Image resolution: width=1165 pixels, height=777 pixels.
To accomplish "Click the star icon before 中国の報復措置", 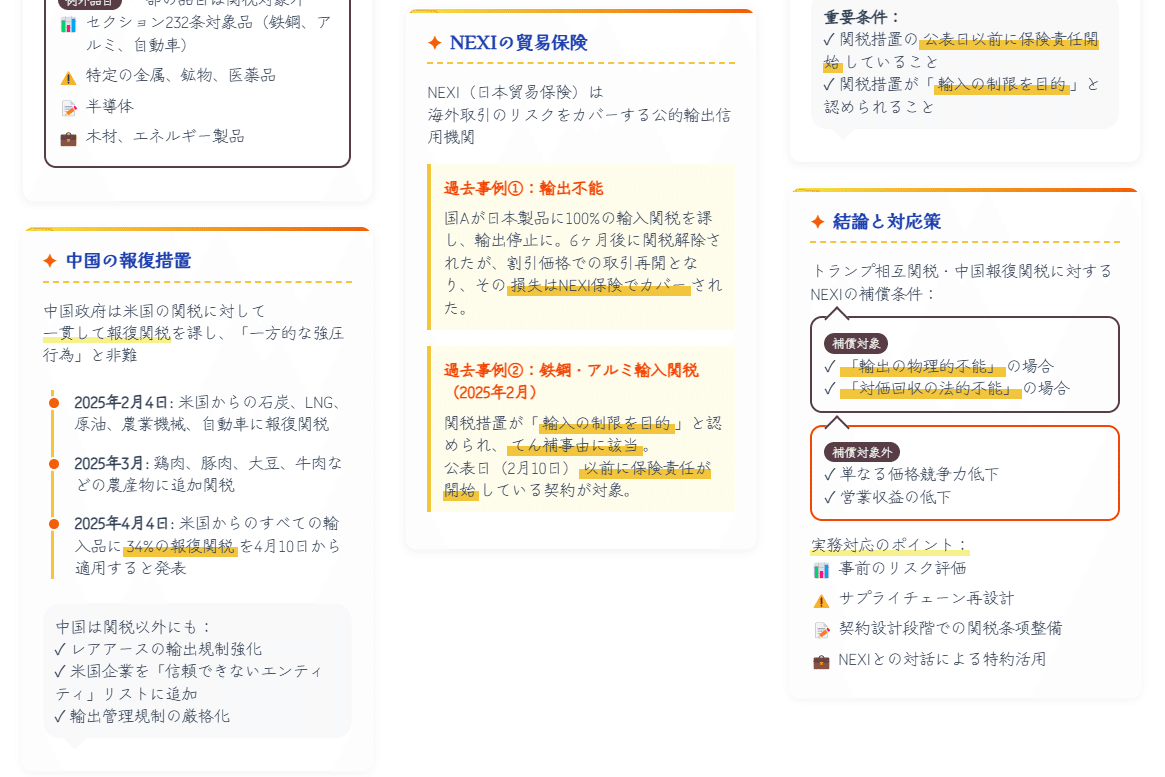I will (x=50, y=261).
